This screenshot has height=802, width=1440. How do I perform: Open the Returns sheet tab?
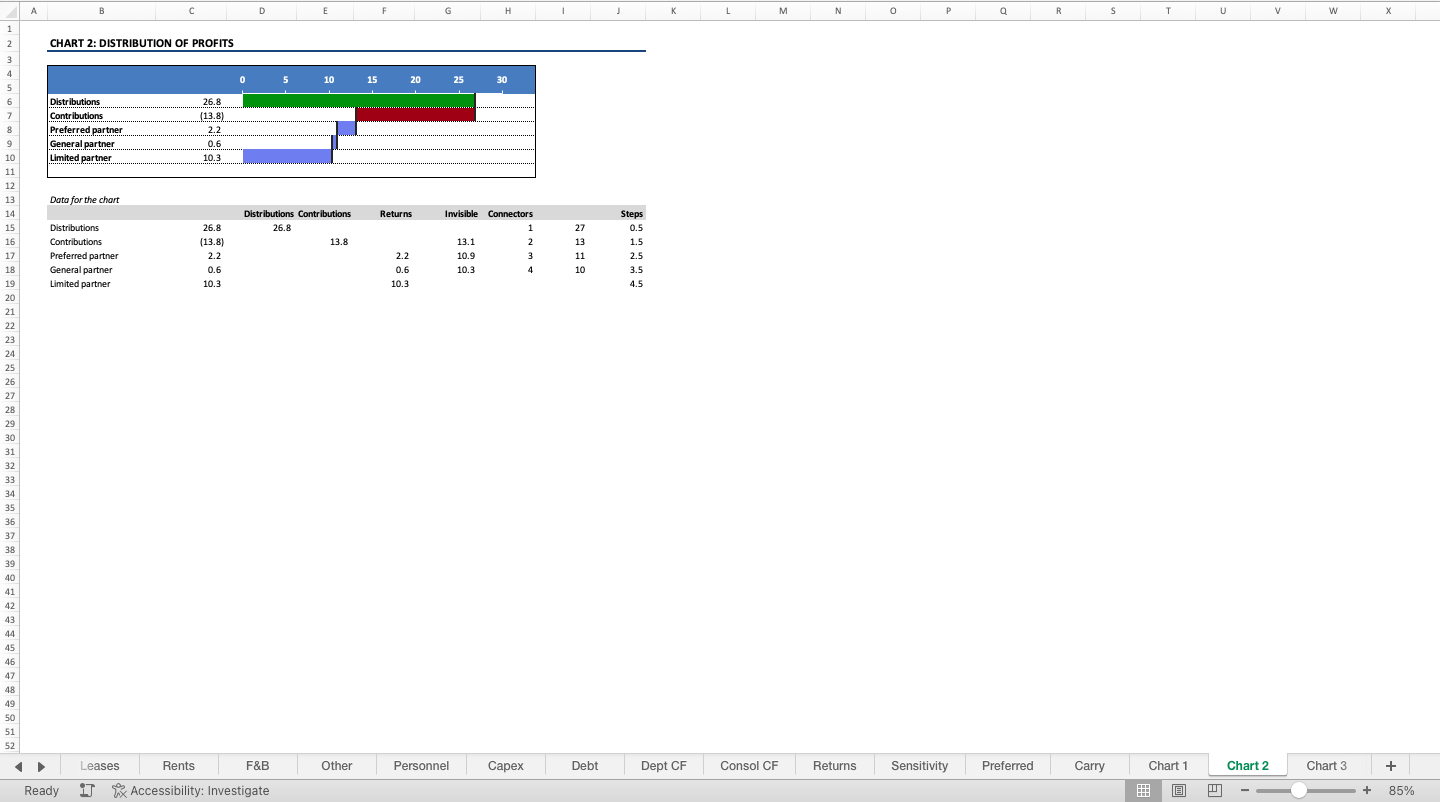[x=834, y=766]
